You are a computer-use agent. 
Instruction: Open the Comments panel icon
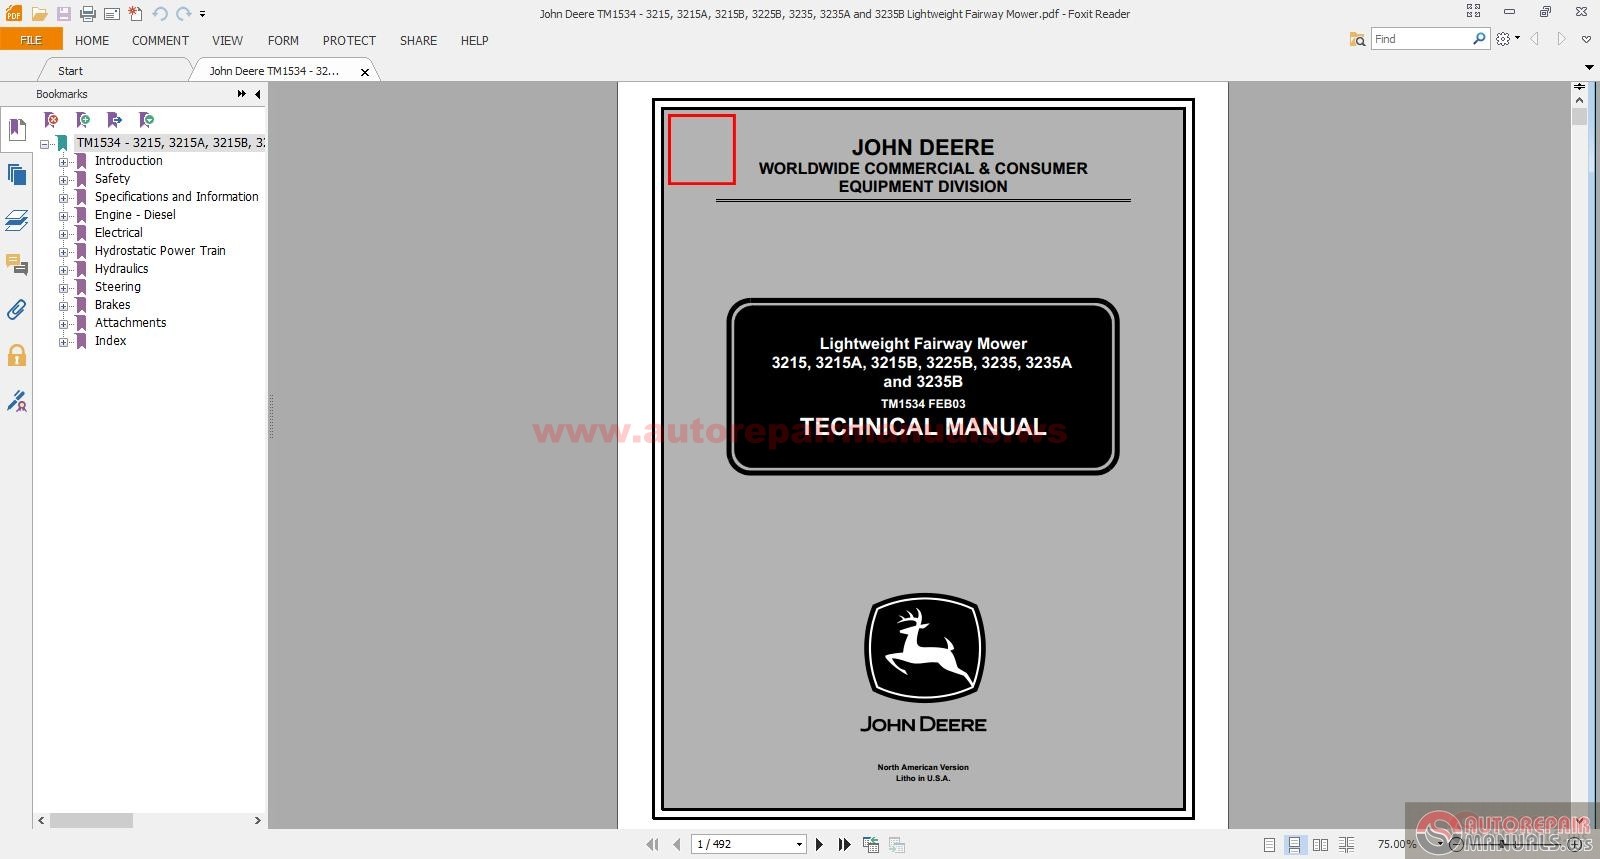(x=16, y=264)
